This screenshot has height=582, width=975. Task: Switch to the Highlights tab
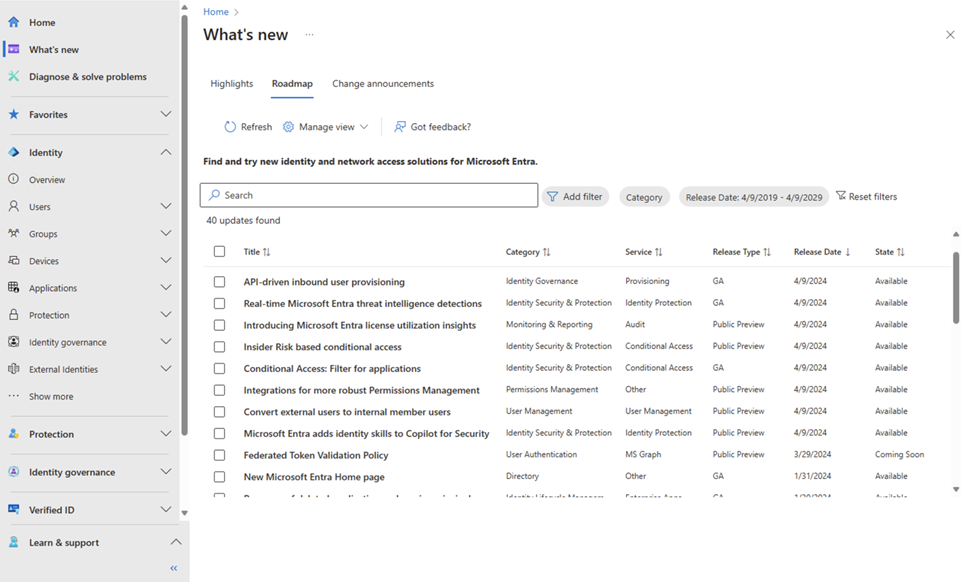(232, 84)
